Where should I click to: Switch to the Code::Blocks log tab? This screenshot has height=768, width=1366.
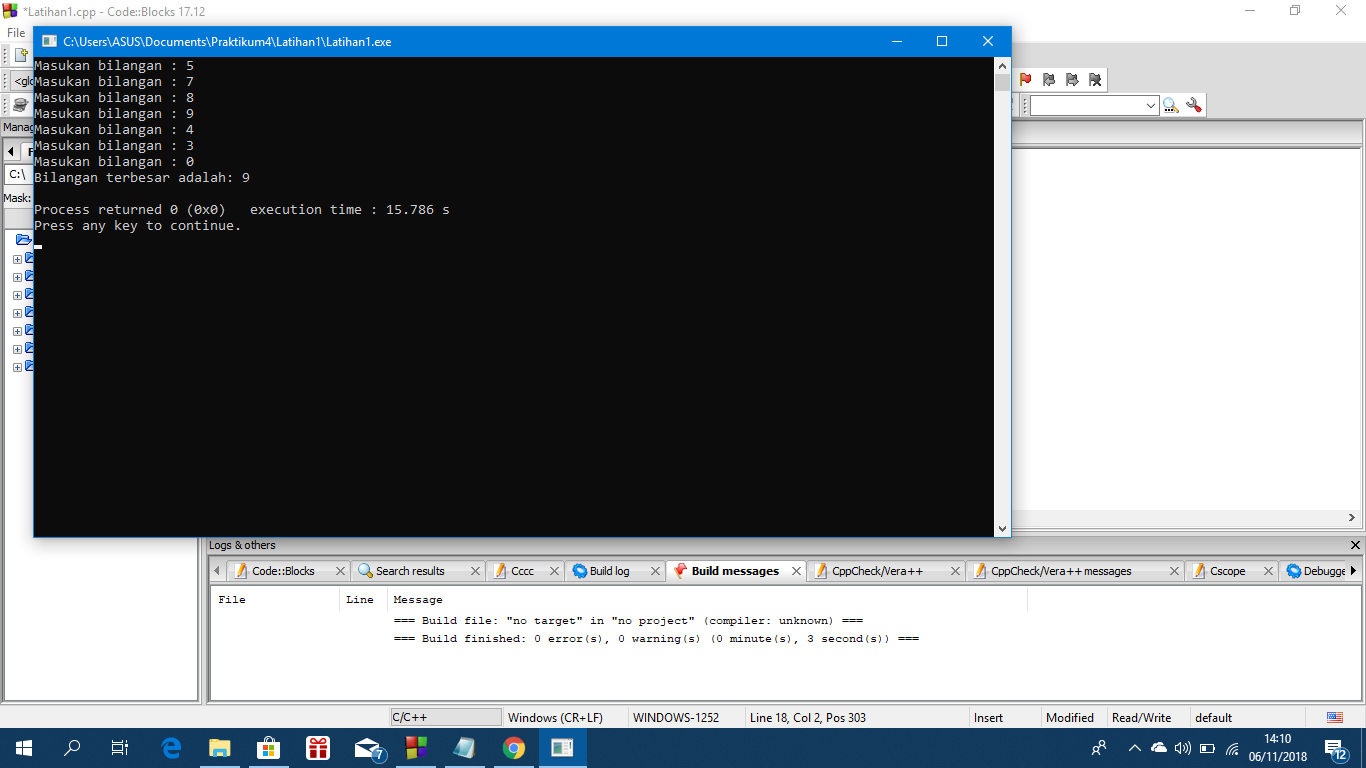[x=283, y=571]
